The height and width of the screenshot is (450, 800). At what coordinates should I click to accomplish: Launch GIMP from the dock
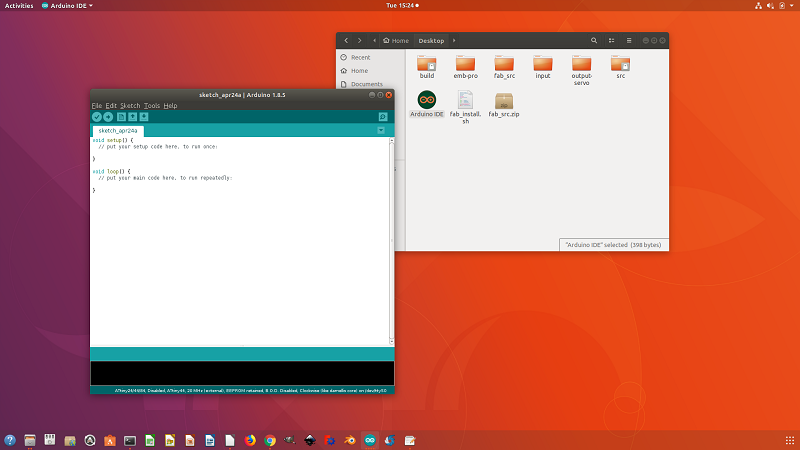click(290, 440)
